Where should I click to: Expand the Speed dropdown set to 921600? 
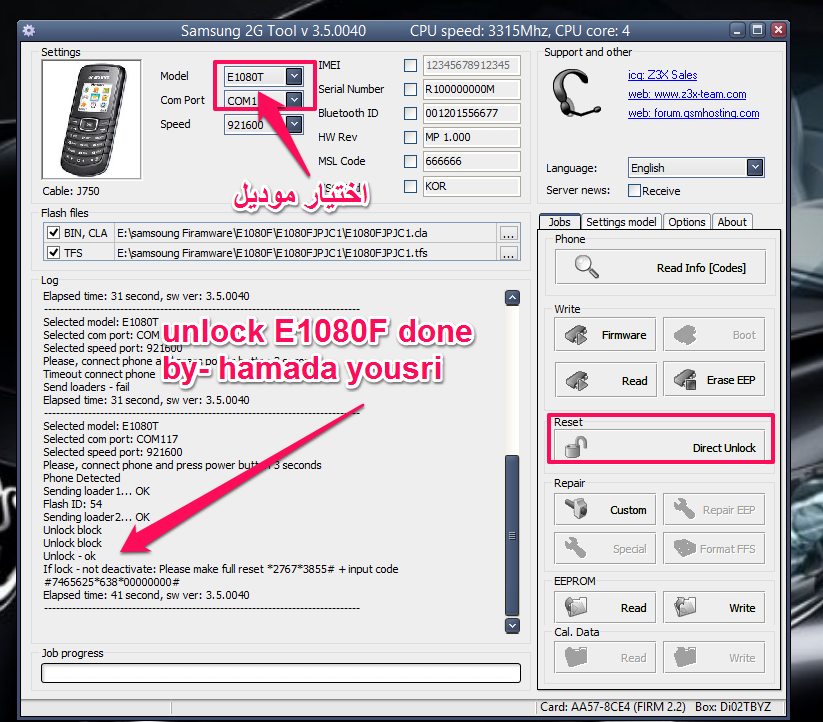click(293, 124)
